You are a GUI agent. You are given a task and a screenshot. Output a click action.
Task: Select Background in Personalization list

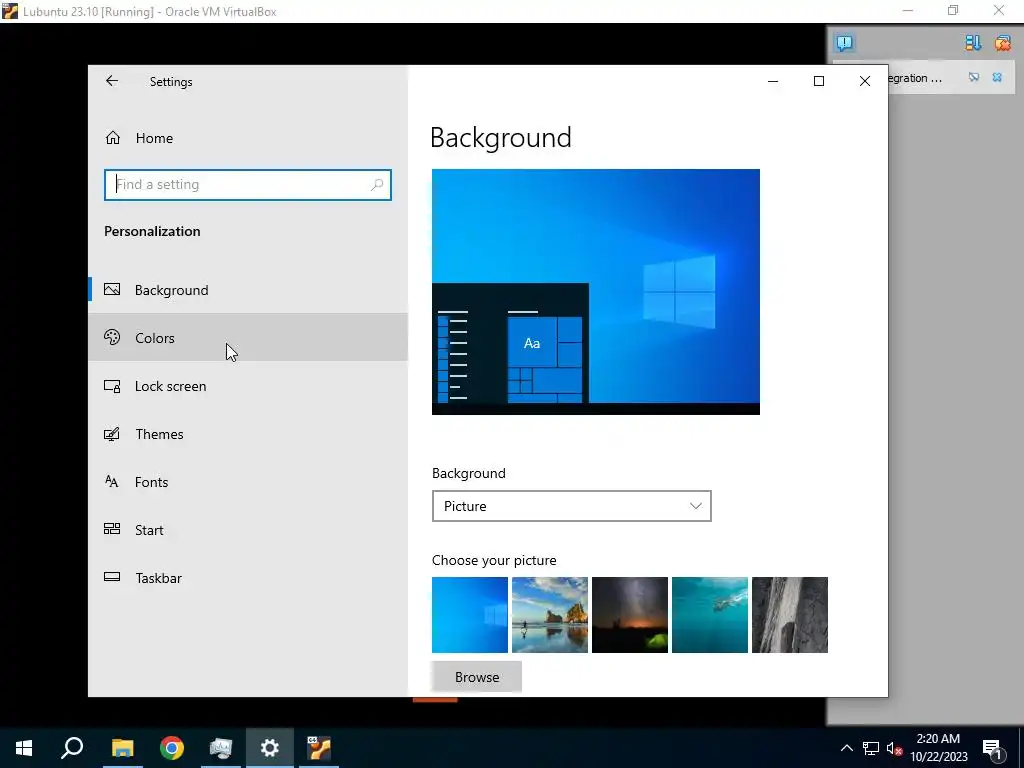248,290
